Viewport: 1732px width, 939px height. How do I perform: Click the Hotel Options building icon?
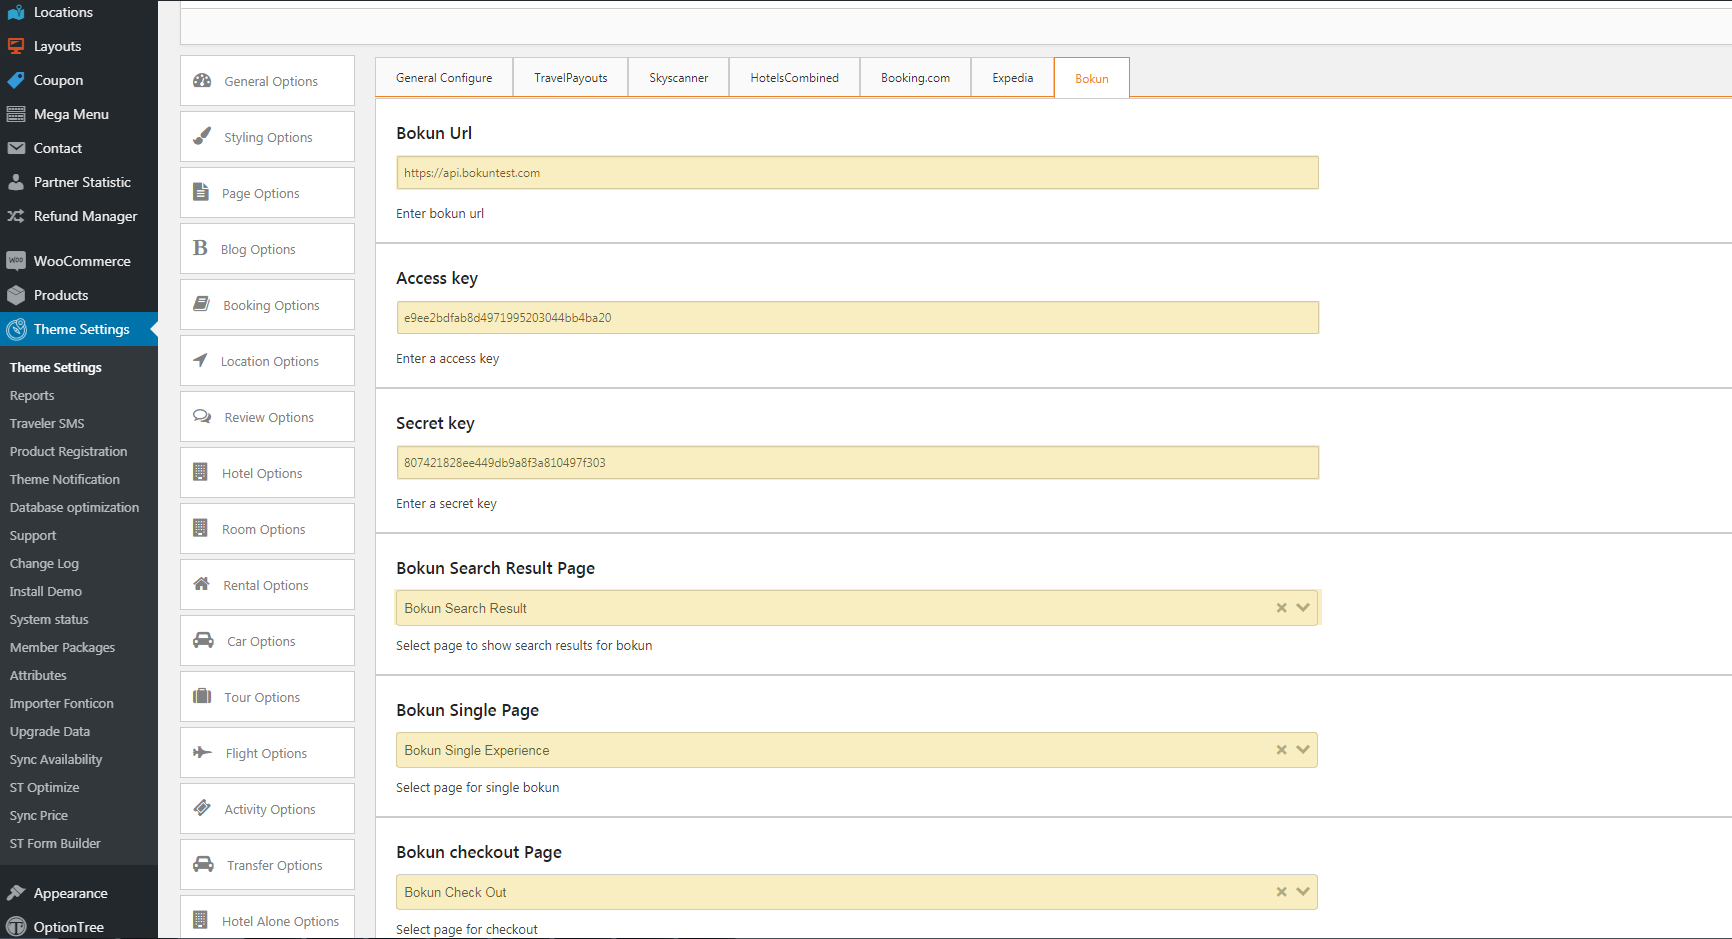[200, 472]
